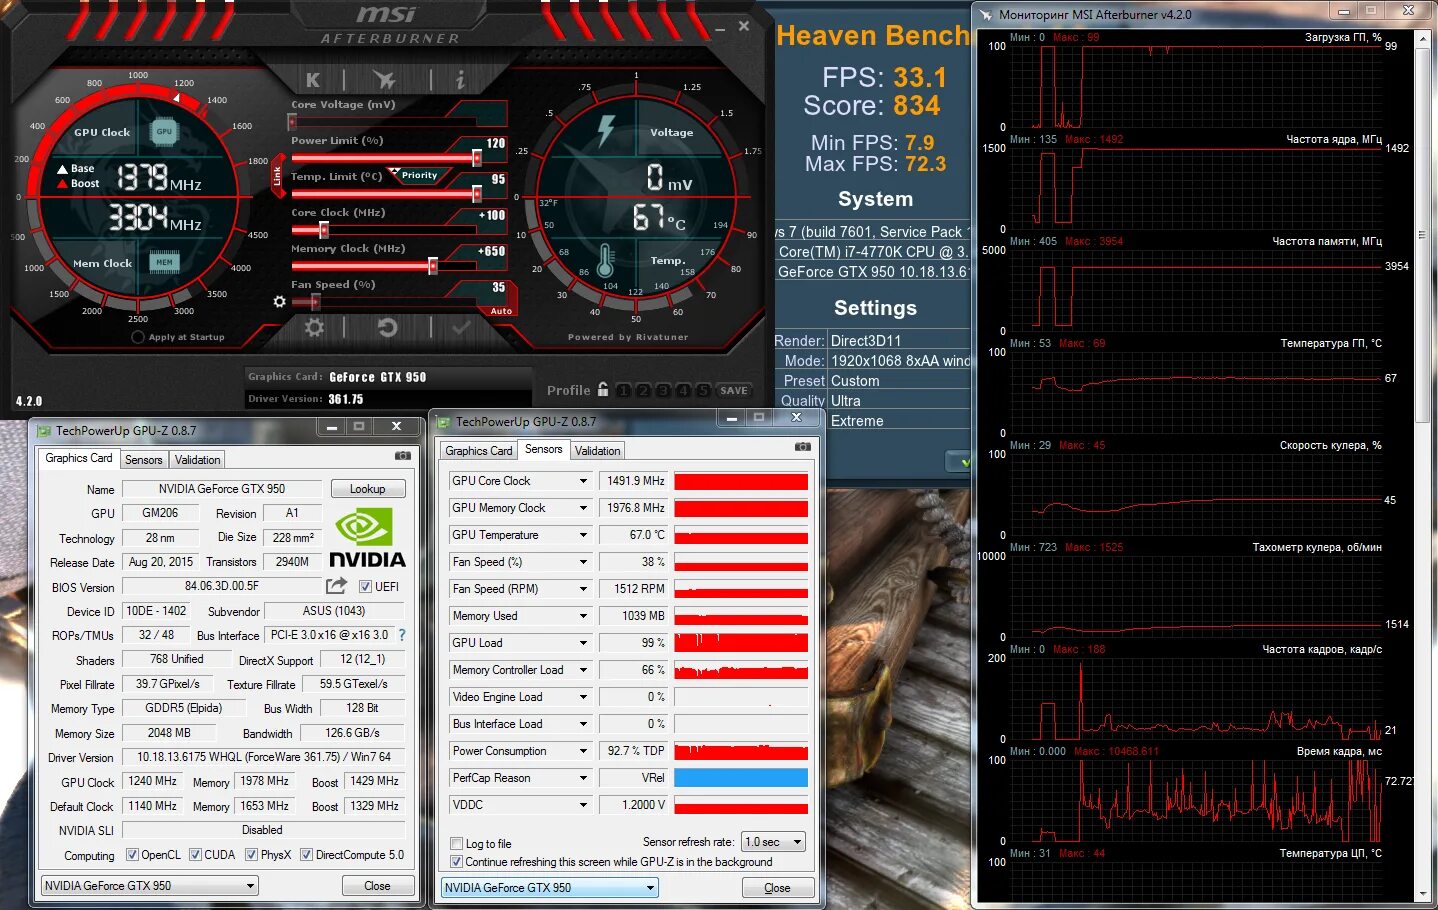This screenshot has width=1438, height=910.
Task: Click Memory Clock slider handle
Action: pos(433,266)
